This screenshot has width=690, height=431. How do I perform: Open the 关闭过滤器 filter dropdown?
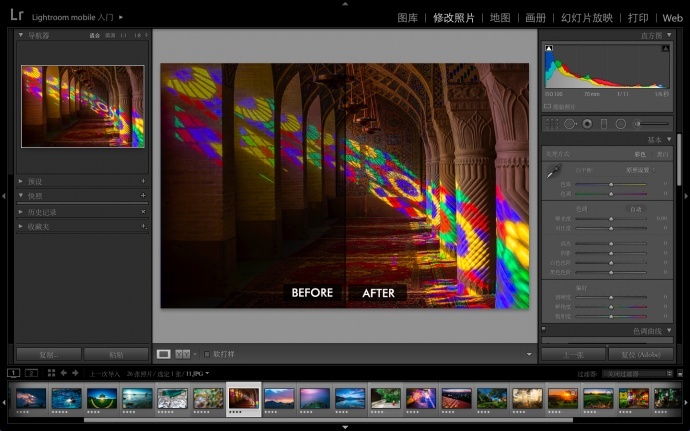(x=635, y=373)
